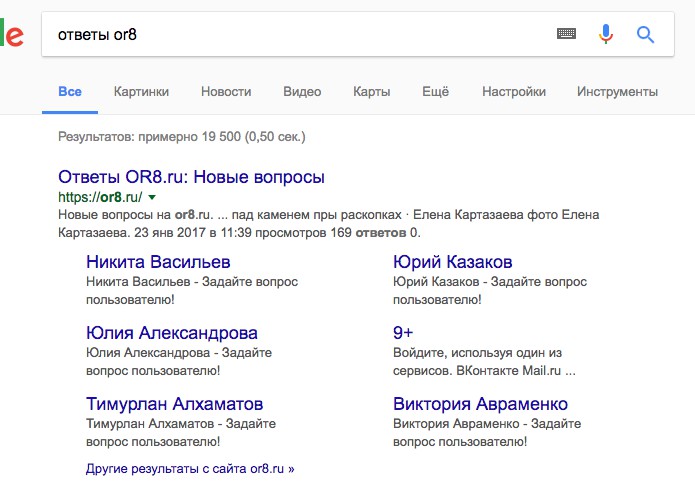Viewport: 695px width, 496px height.
Task: Select the 'Все' tab
Action: pos(70,92)
